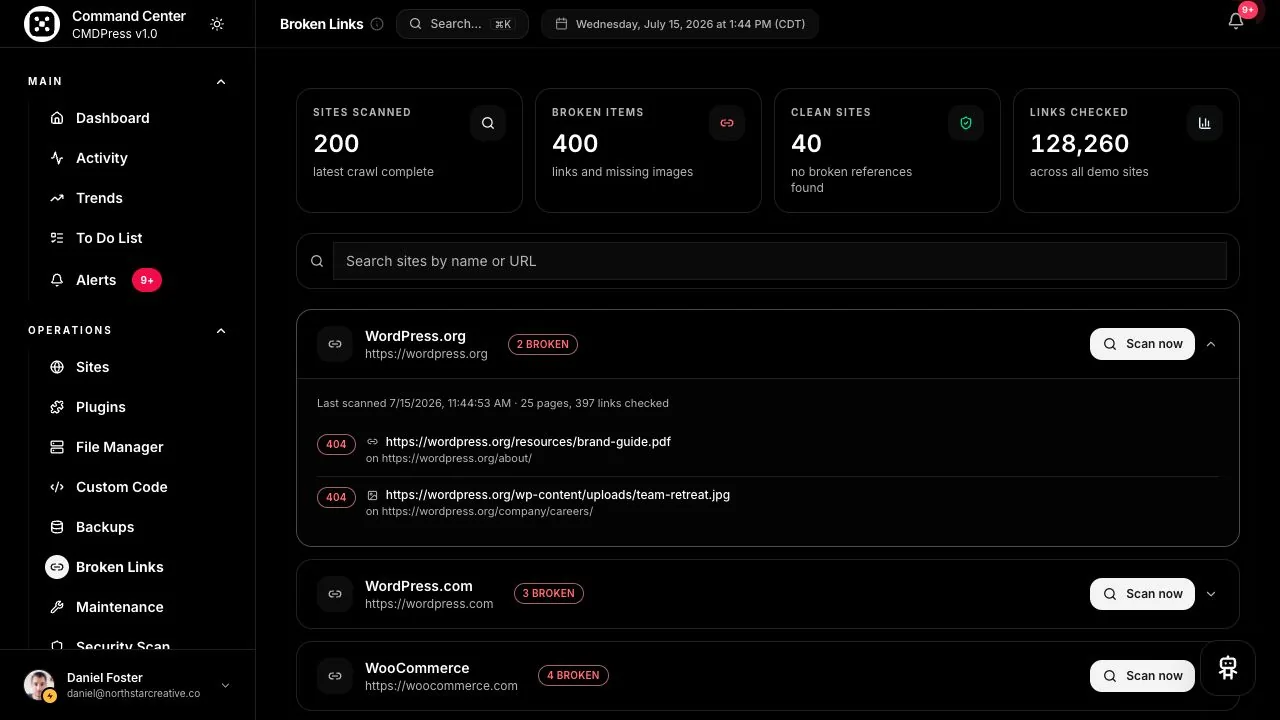Click the Sites globe icon
Screen dimensions: 1280x720
57,367
